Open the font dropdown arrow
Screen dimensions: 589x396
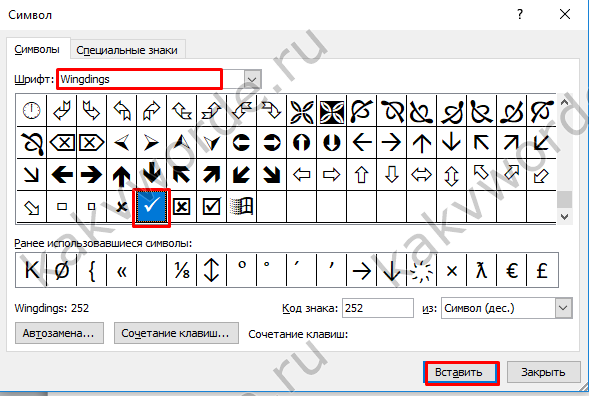[x=252, y=79]
